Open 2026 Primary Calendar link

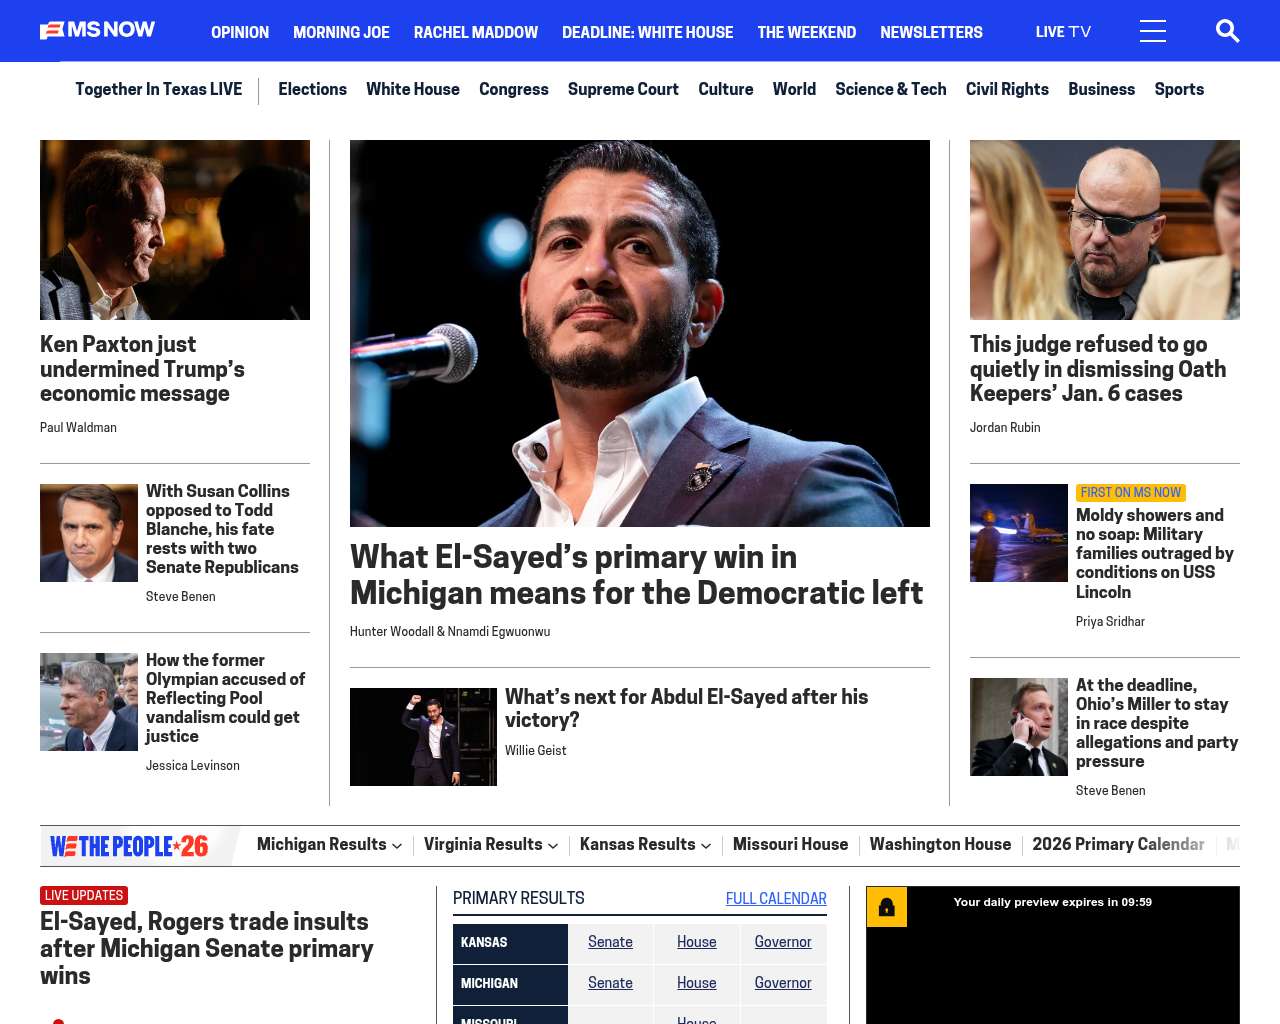pos(1118,845)
